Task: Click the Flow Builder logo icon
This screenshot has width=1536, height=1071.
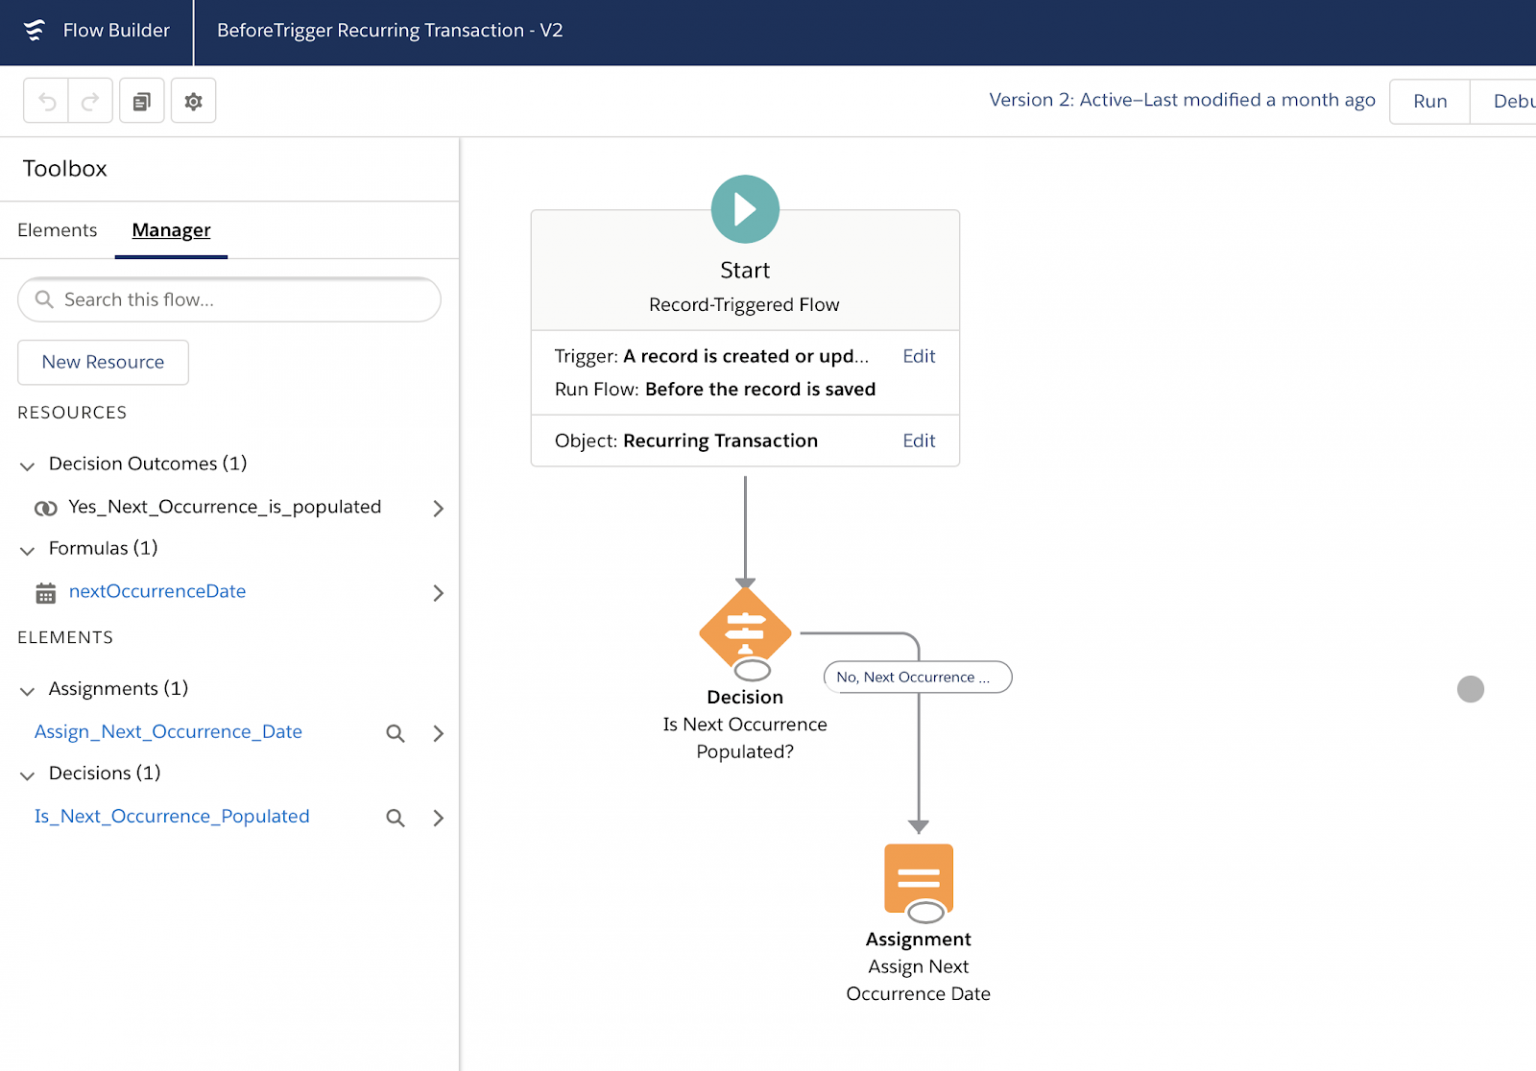Action: click(x=34, y=31)
